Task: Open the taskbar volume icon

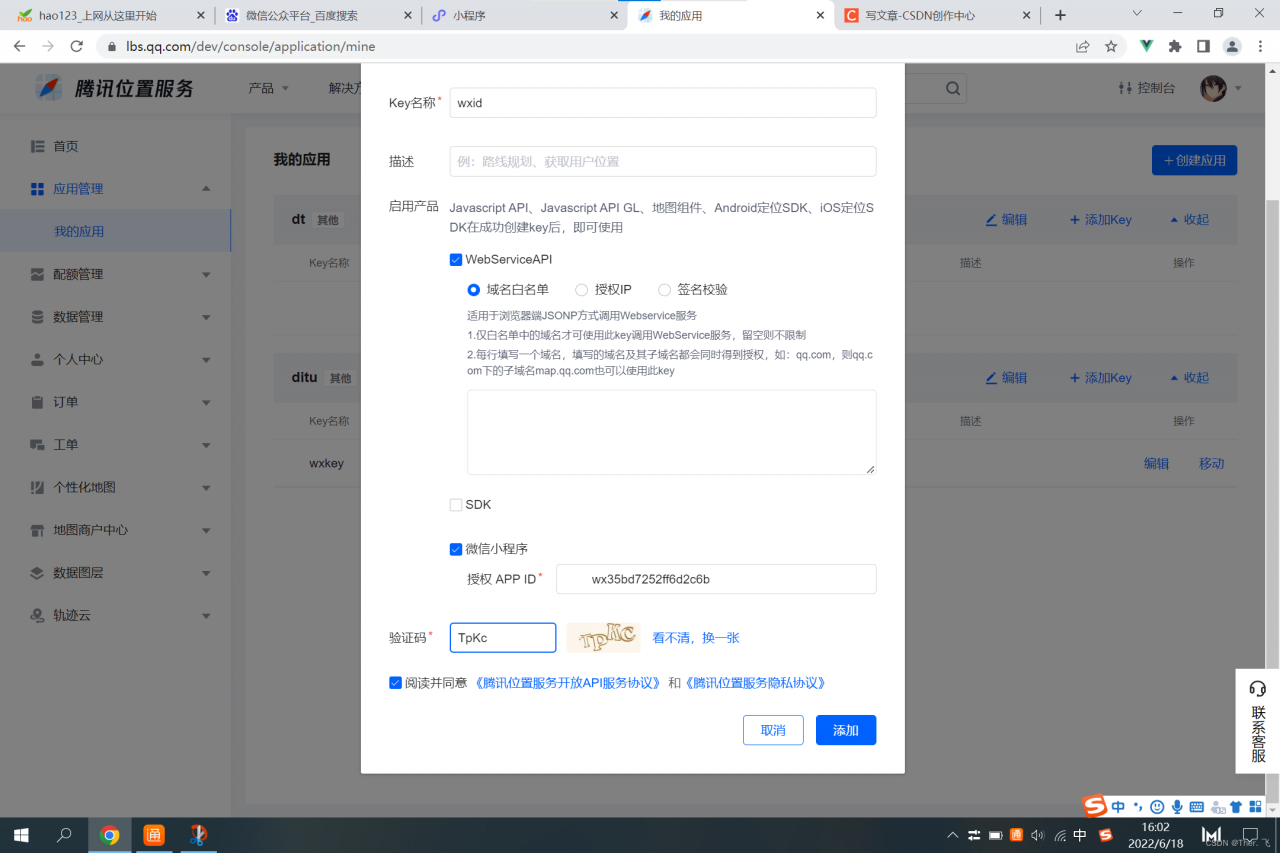Action: 1037,835
